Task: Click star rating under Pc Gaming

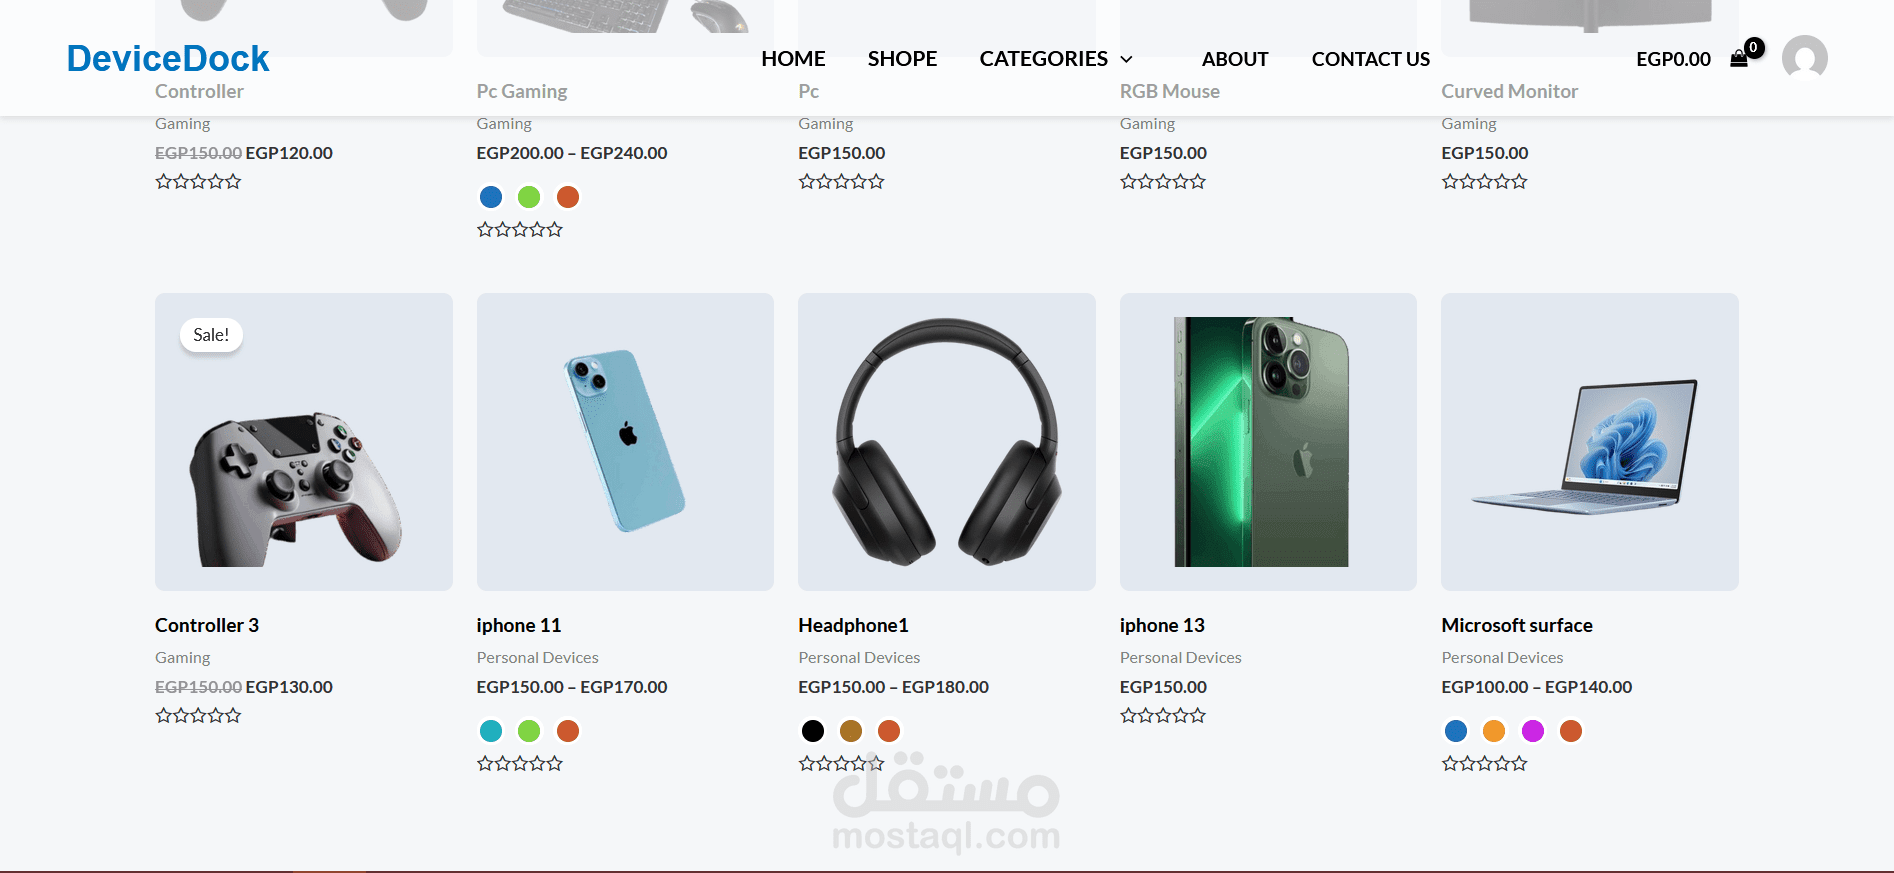Action: [520, 229]
